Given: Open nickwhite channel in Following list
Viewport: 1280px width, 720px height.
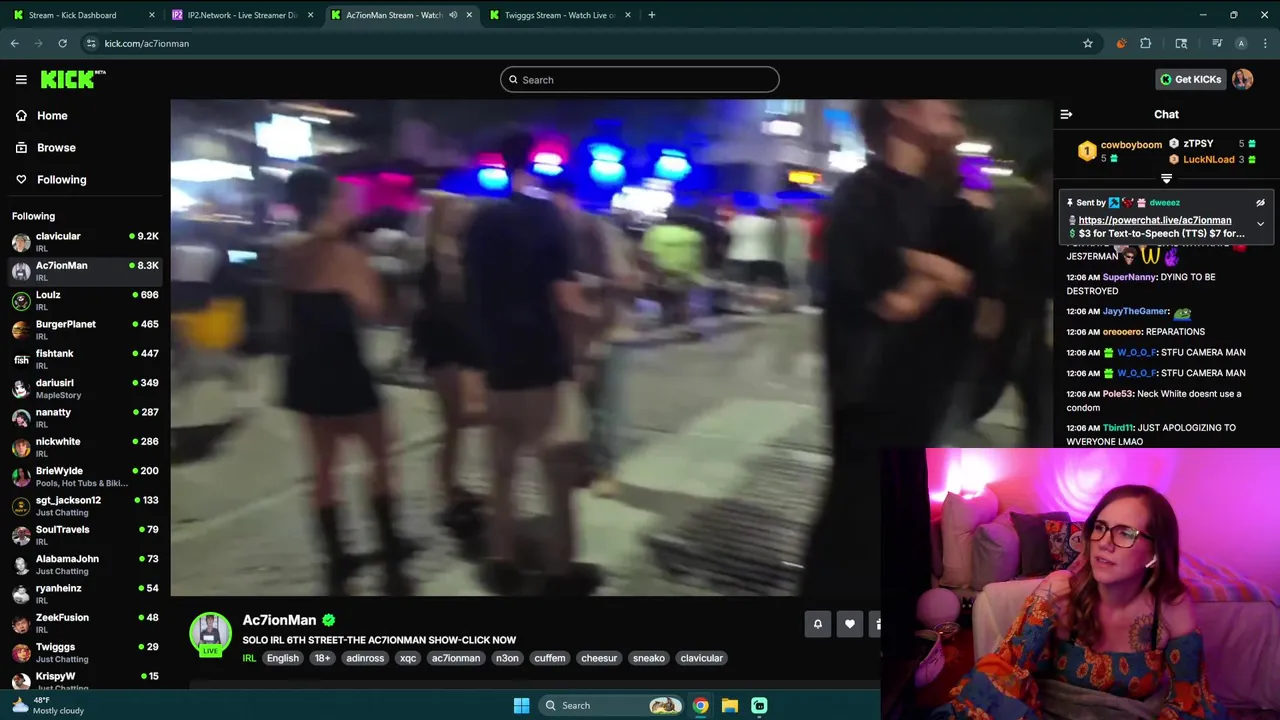Looking at the screenshot, I should (x=85, y=447).
